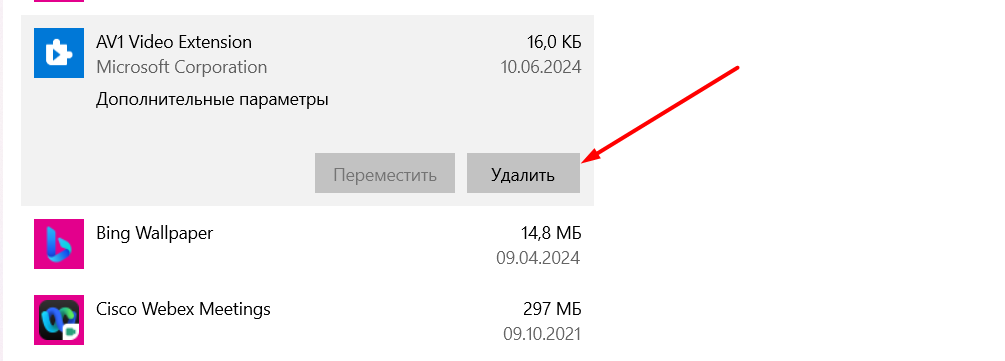The height and width of the screenshot is (361, 1005).
Task: Expand the Bing Wallpaper entry by name
Action: [154, 233]
